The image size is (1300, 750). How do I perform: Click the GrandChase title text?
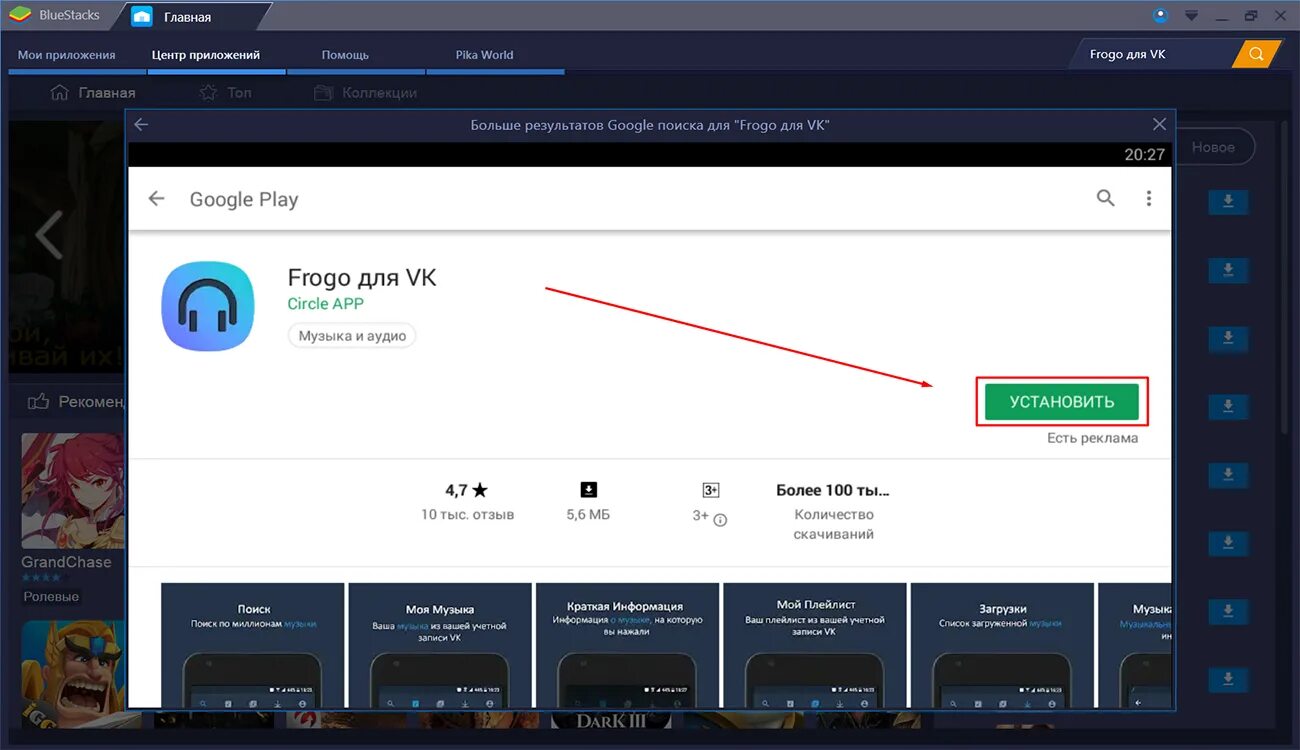pos(66,562)
